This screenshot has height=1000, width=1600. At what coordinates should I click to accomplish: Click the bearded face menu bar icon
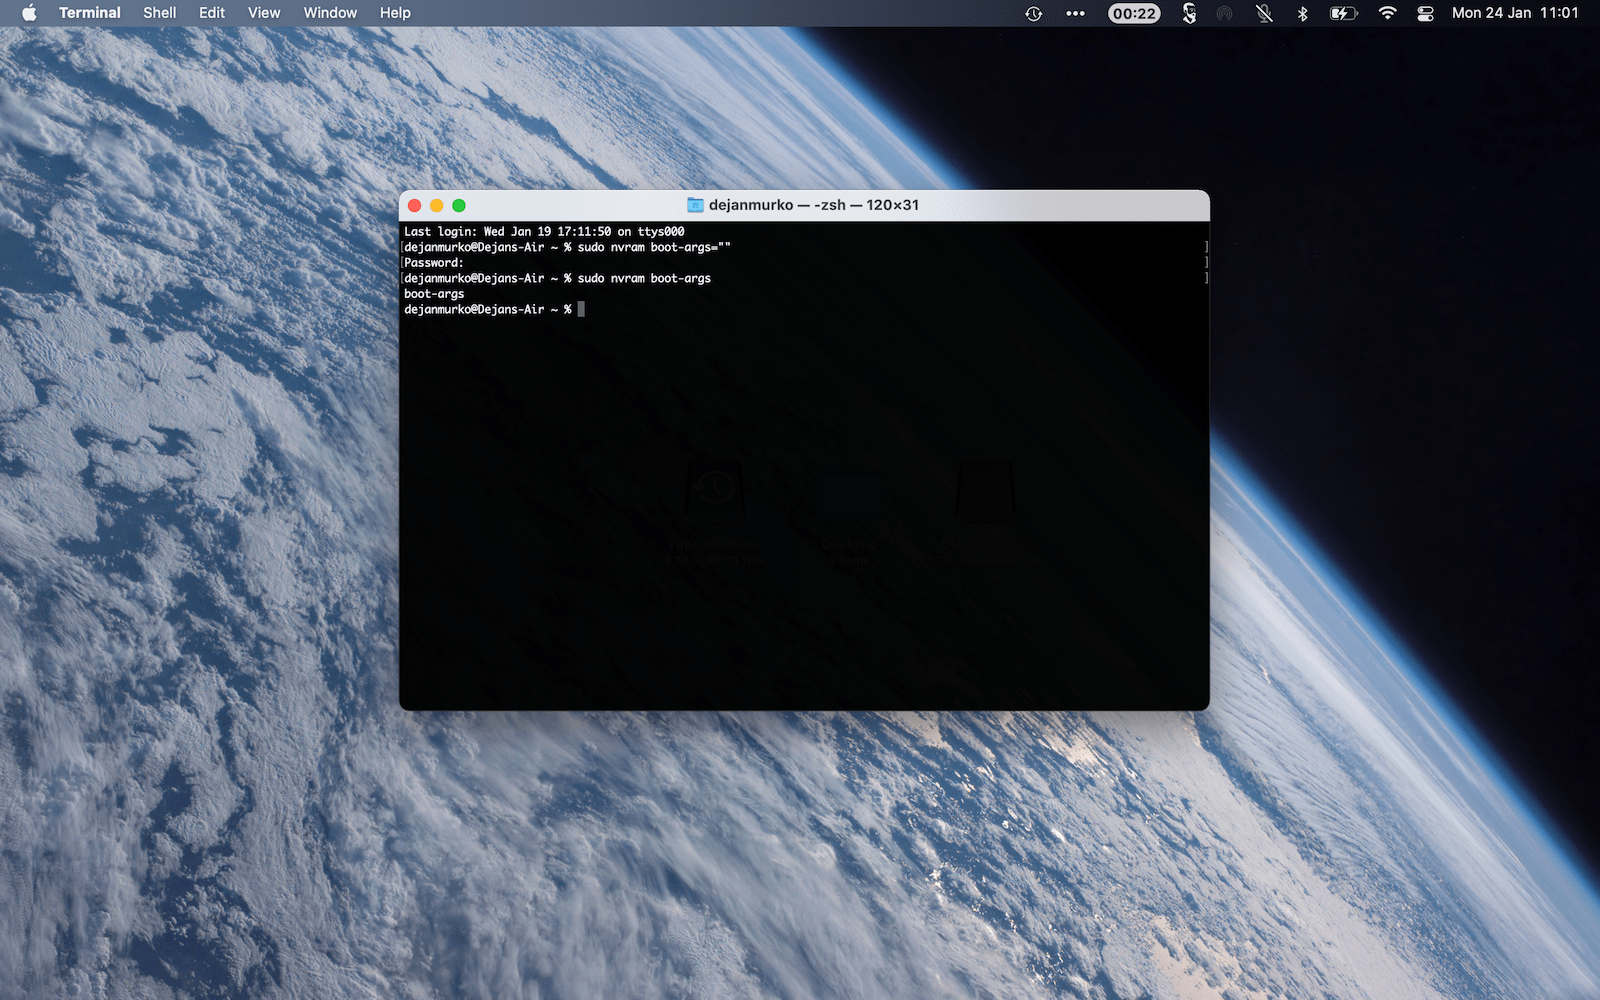[x=1189, y=13]
